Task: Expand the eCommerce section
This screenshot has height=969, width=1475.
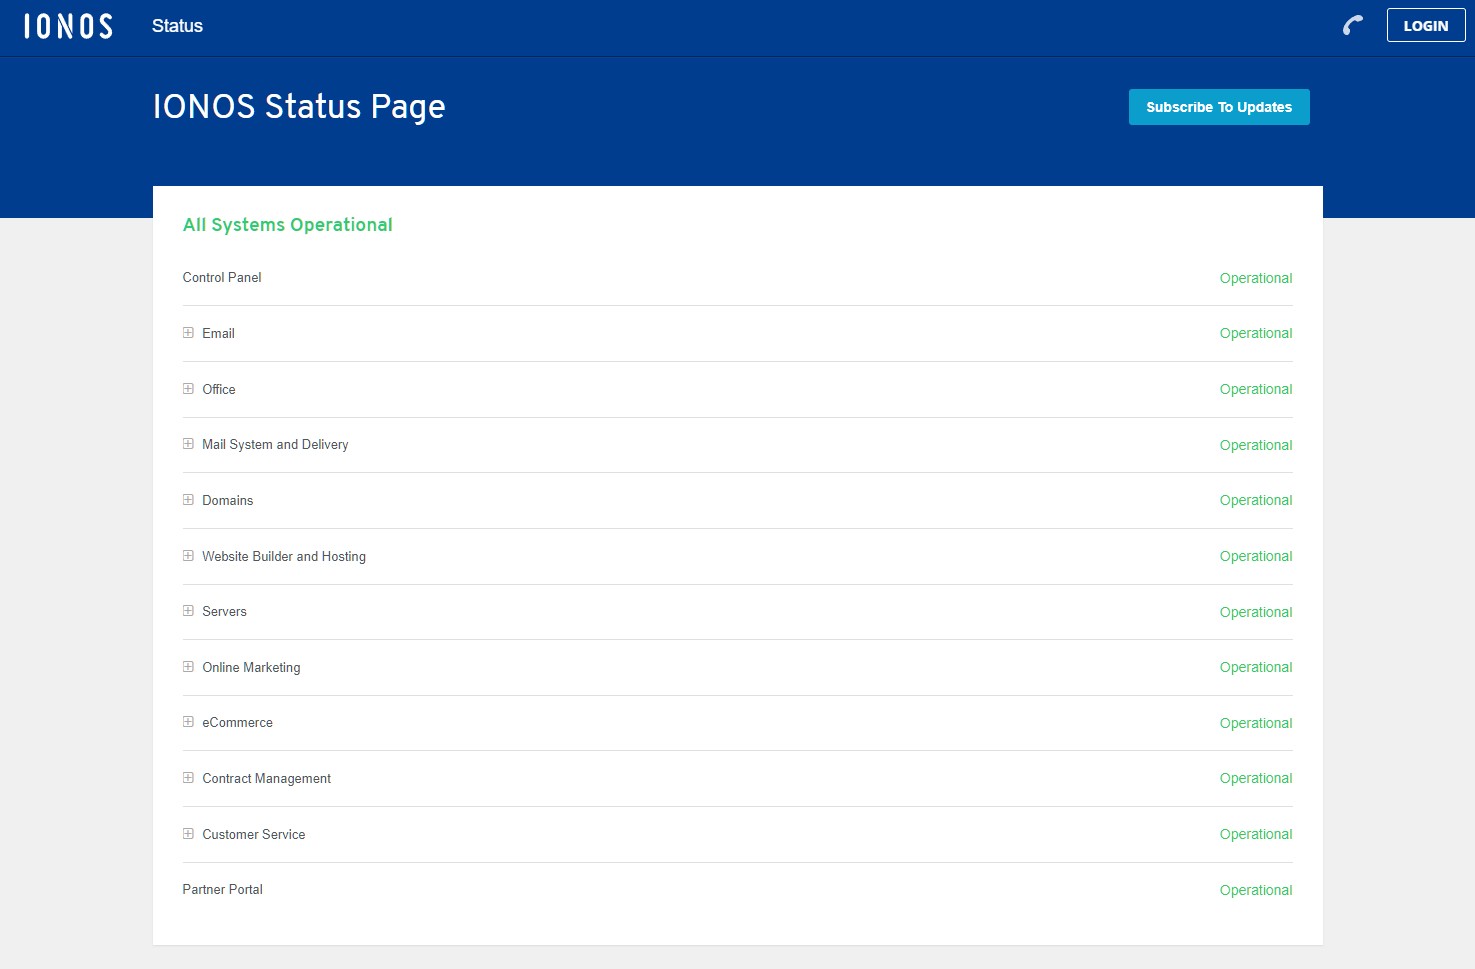Action: coord(187,722)
